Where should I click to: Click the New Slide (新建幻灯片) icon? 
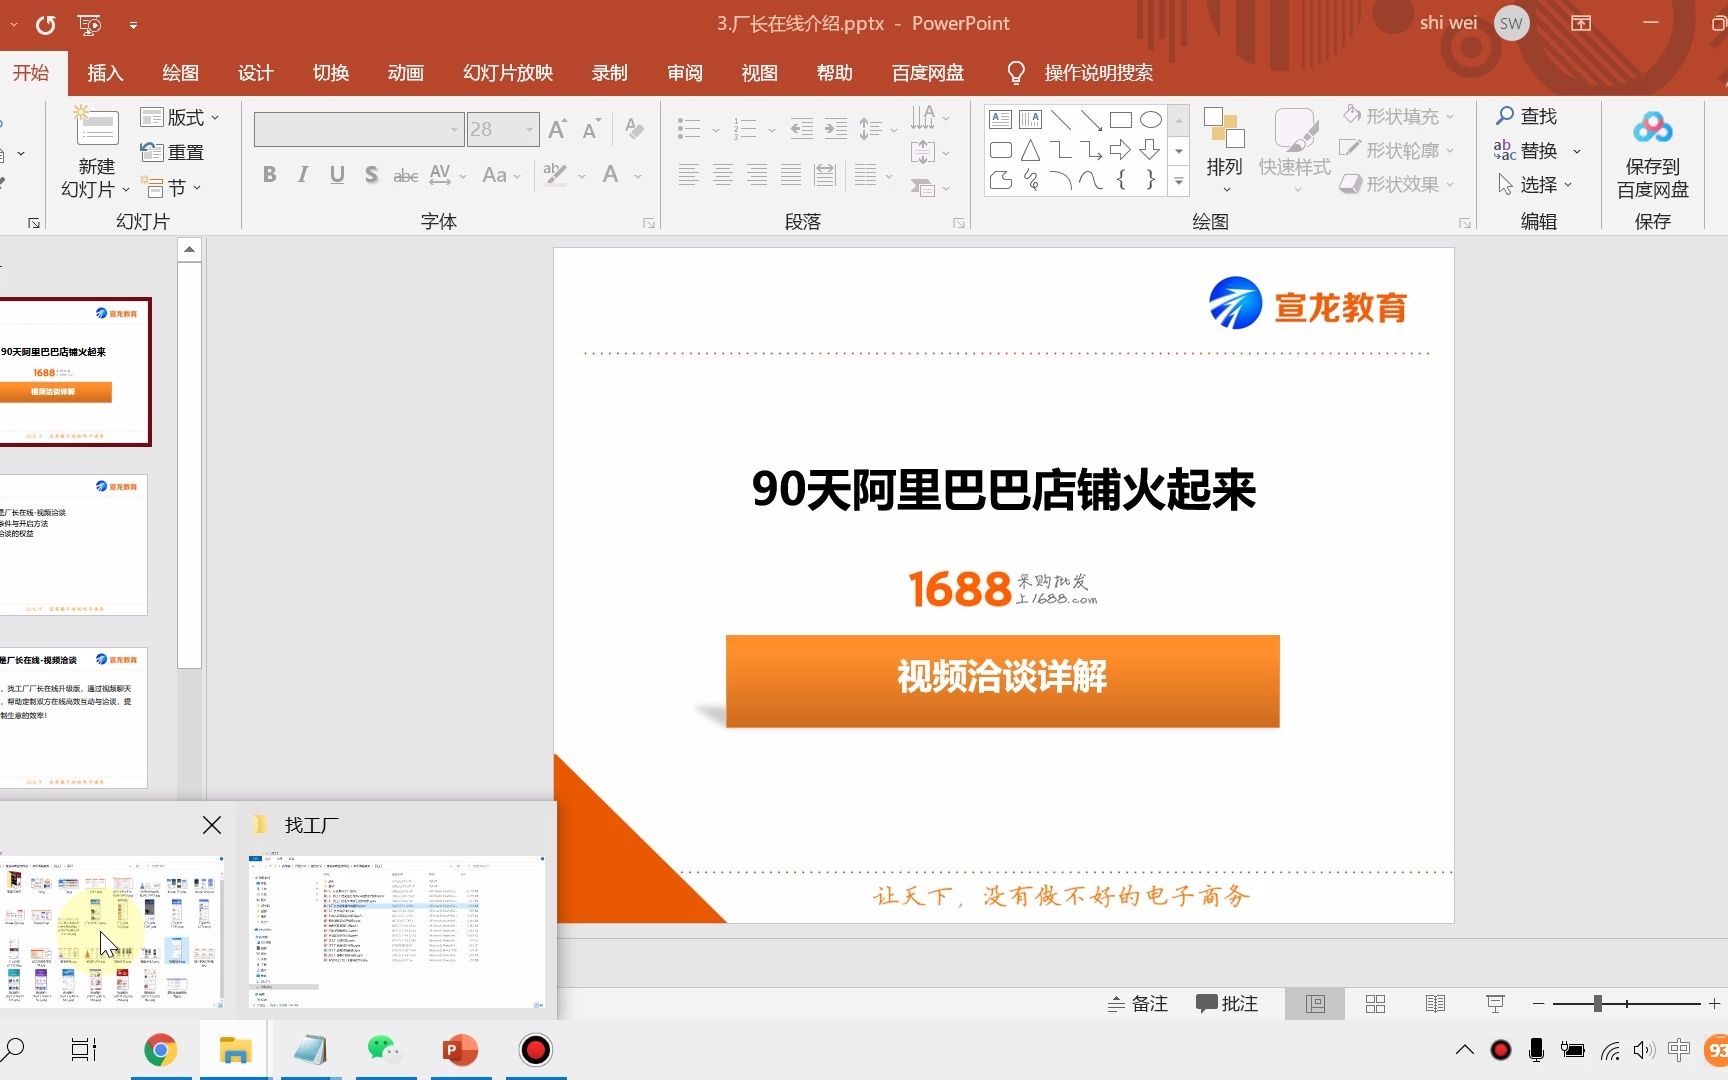pyautogui.click(x=97, y=128)
